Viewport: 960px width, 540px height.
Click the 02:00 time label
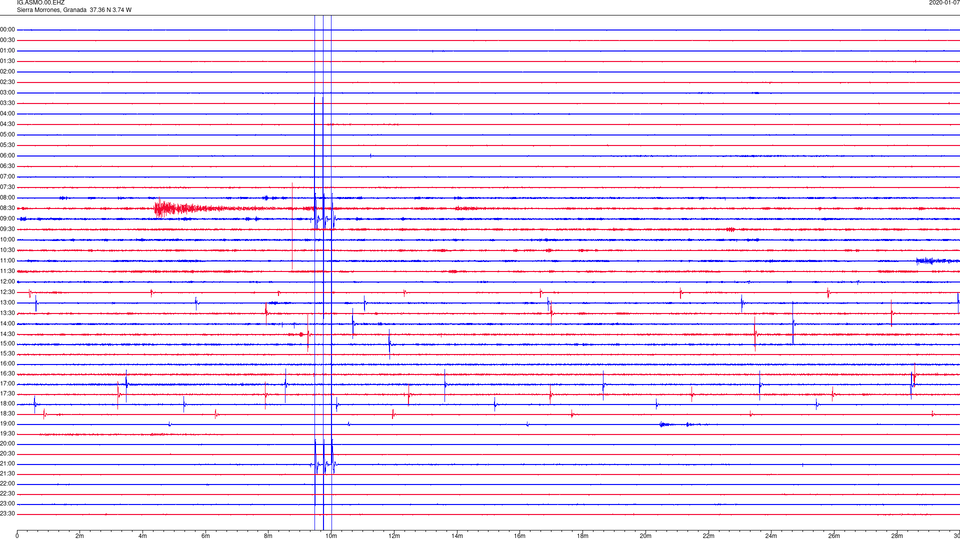7,71
